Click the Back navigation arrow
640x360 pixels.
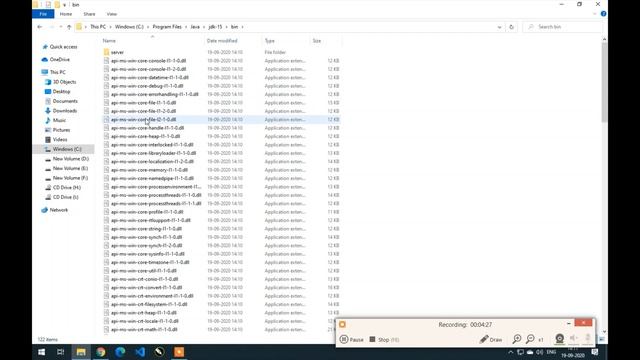pos(40,27)
